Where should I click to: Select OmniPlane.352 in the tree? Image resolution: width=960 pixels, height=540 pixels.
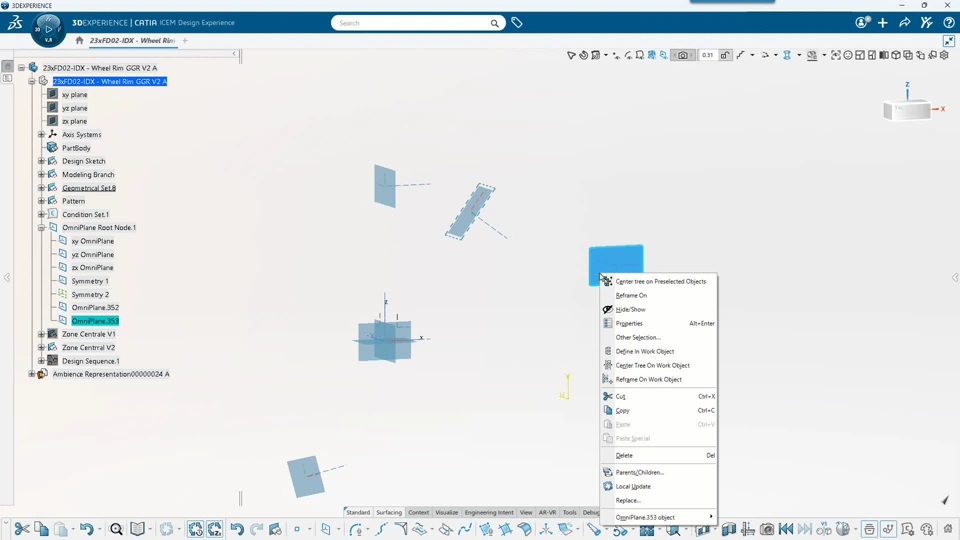(95, 307)
